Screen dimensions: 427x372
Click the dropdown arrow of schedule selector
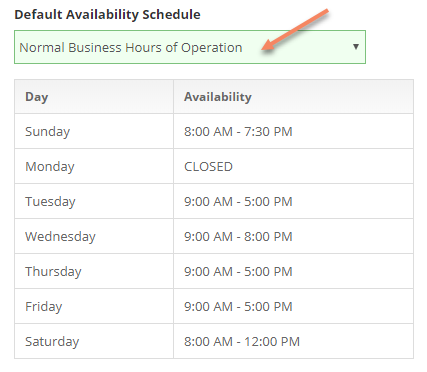tap(356, 47)
